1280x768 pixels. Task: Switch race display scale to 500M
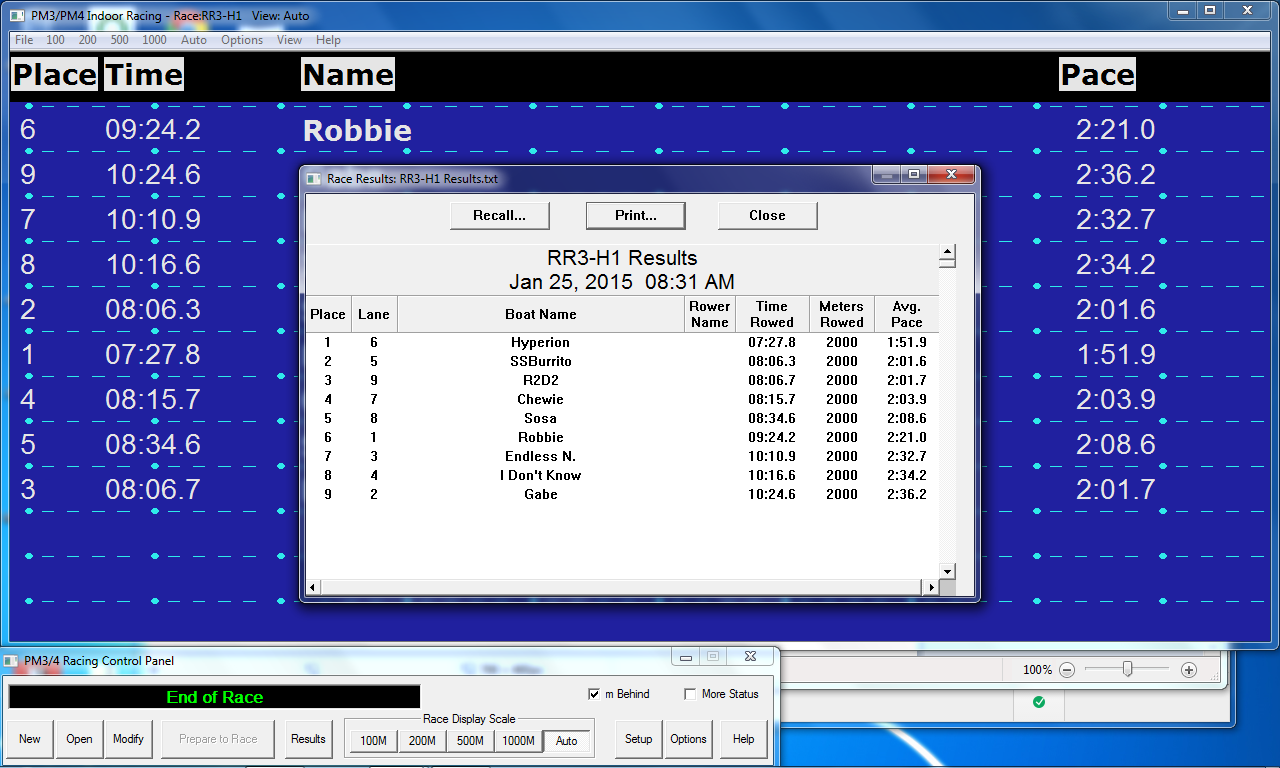(x=470, y=741)
